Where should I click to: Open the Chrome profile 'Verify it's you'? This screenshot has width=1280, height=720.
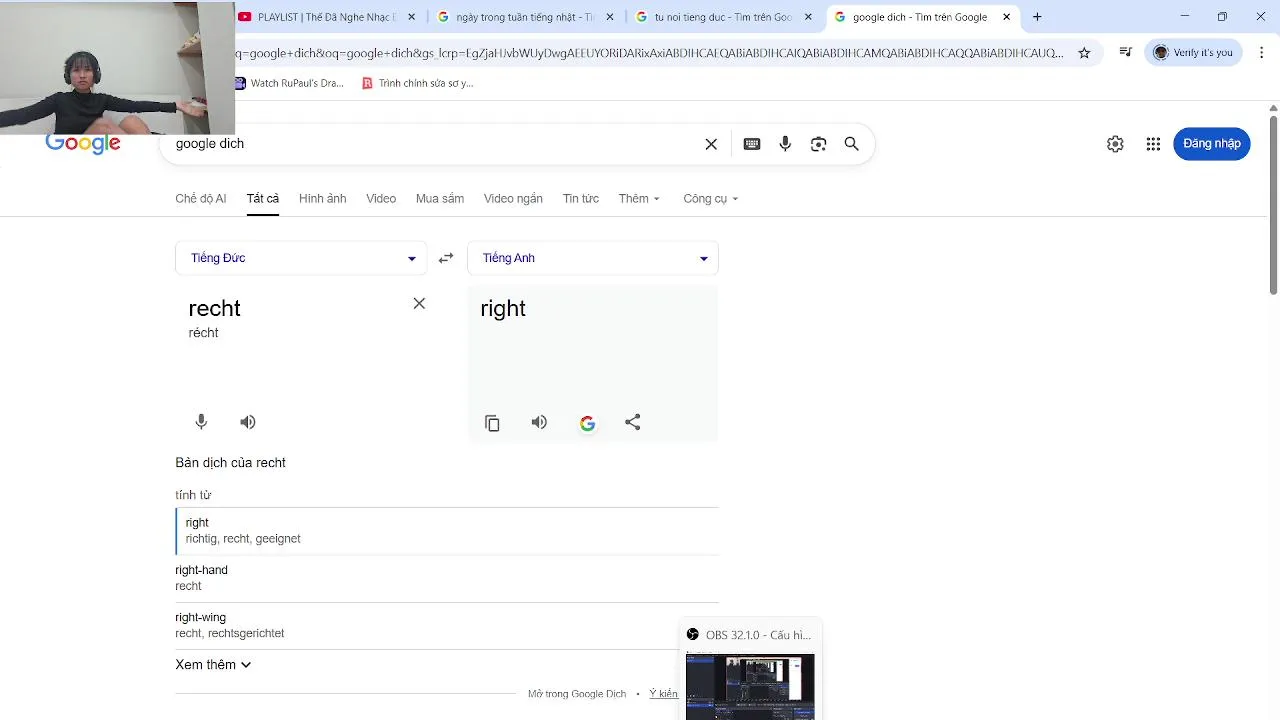[x=1193, y=53]
